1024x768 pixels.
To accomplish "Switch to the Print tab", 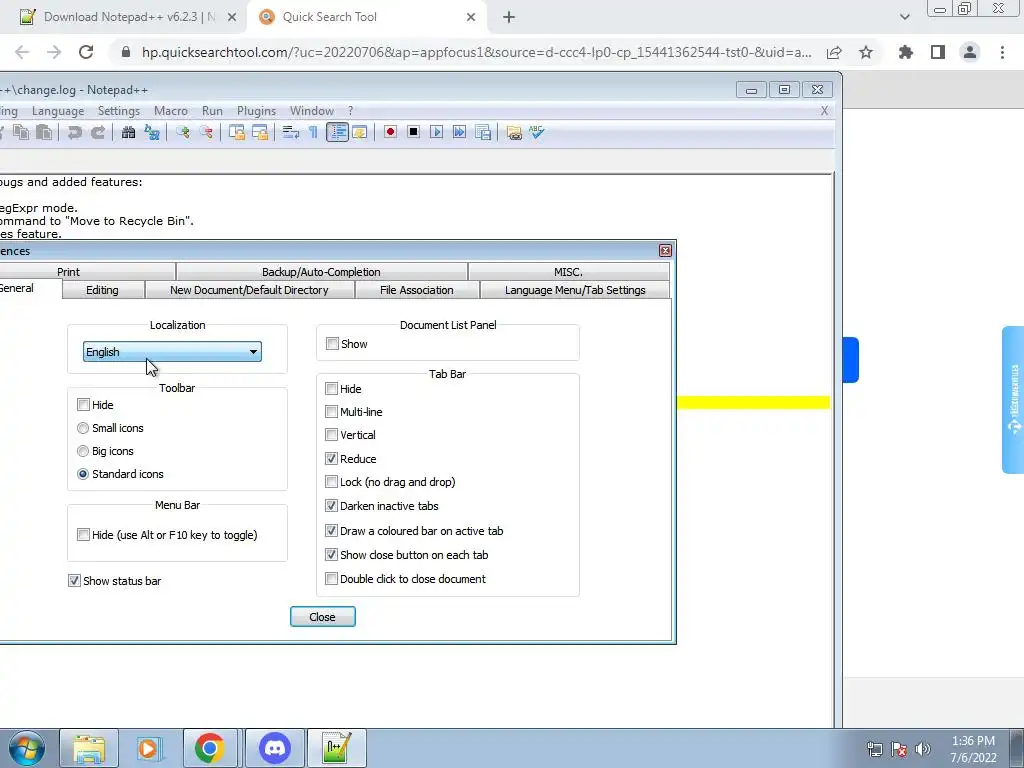I will point(69,272).
